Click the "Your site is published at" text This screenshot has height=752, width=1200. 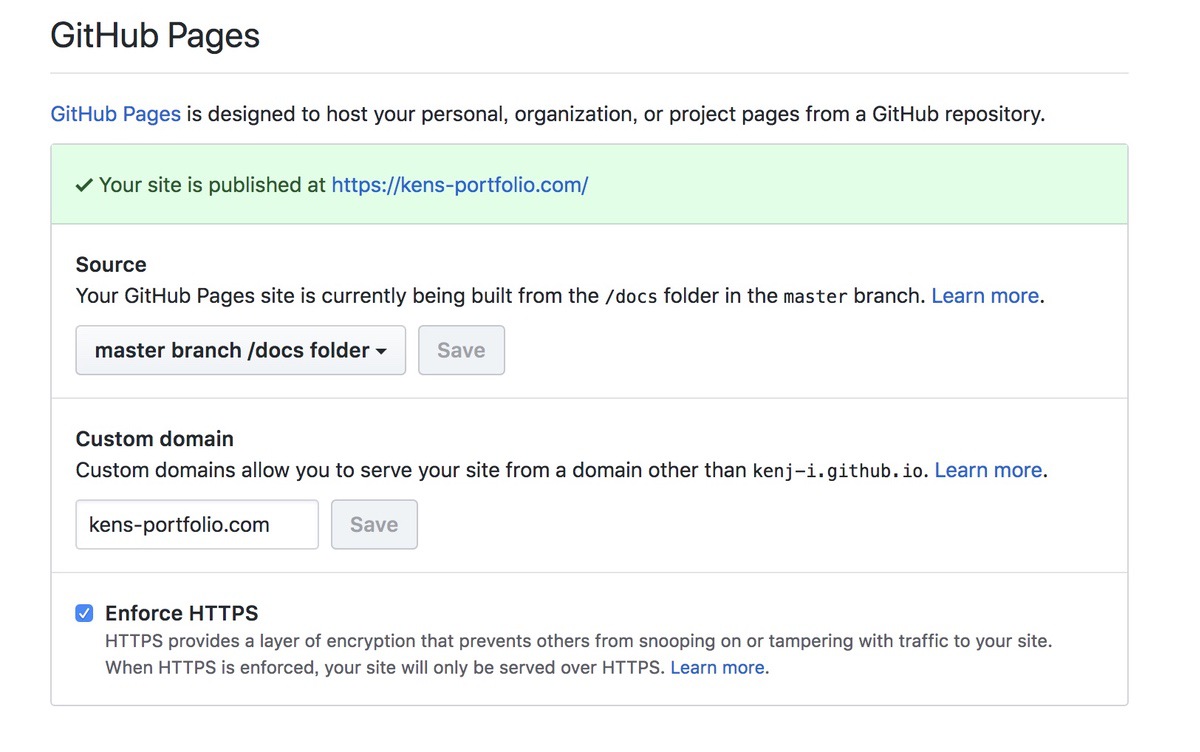tap(212, 185)
